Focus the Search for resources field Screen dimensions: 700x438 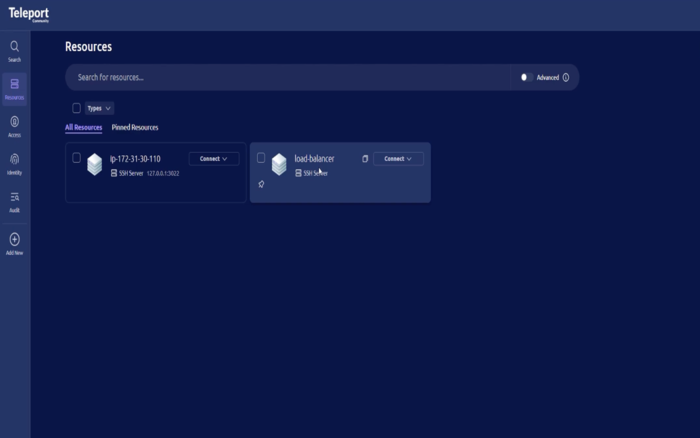[288, 78]
